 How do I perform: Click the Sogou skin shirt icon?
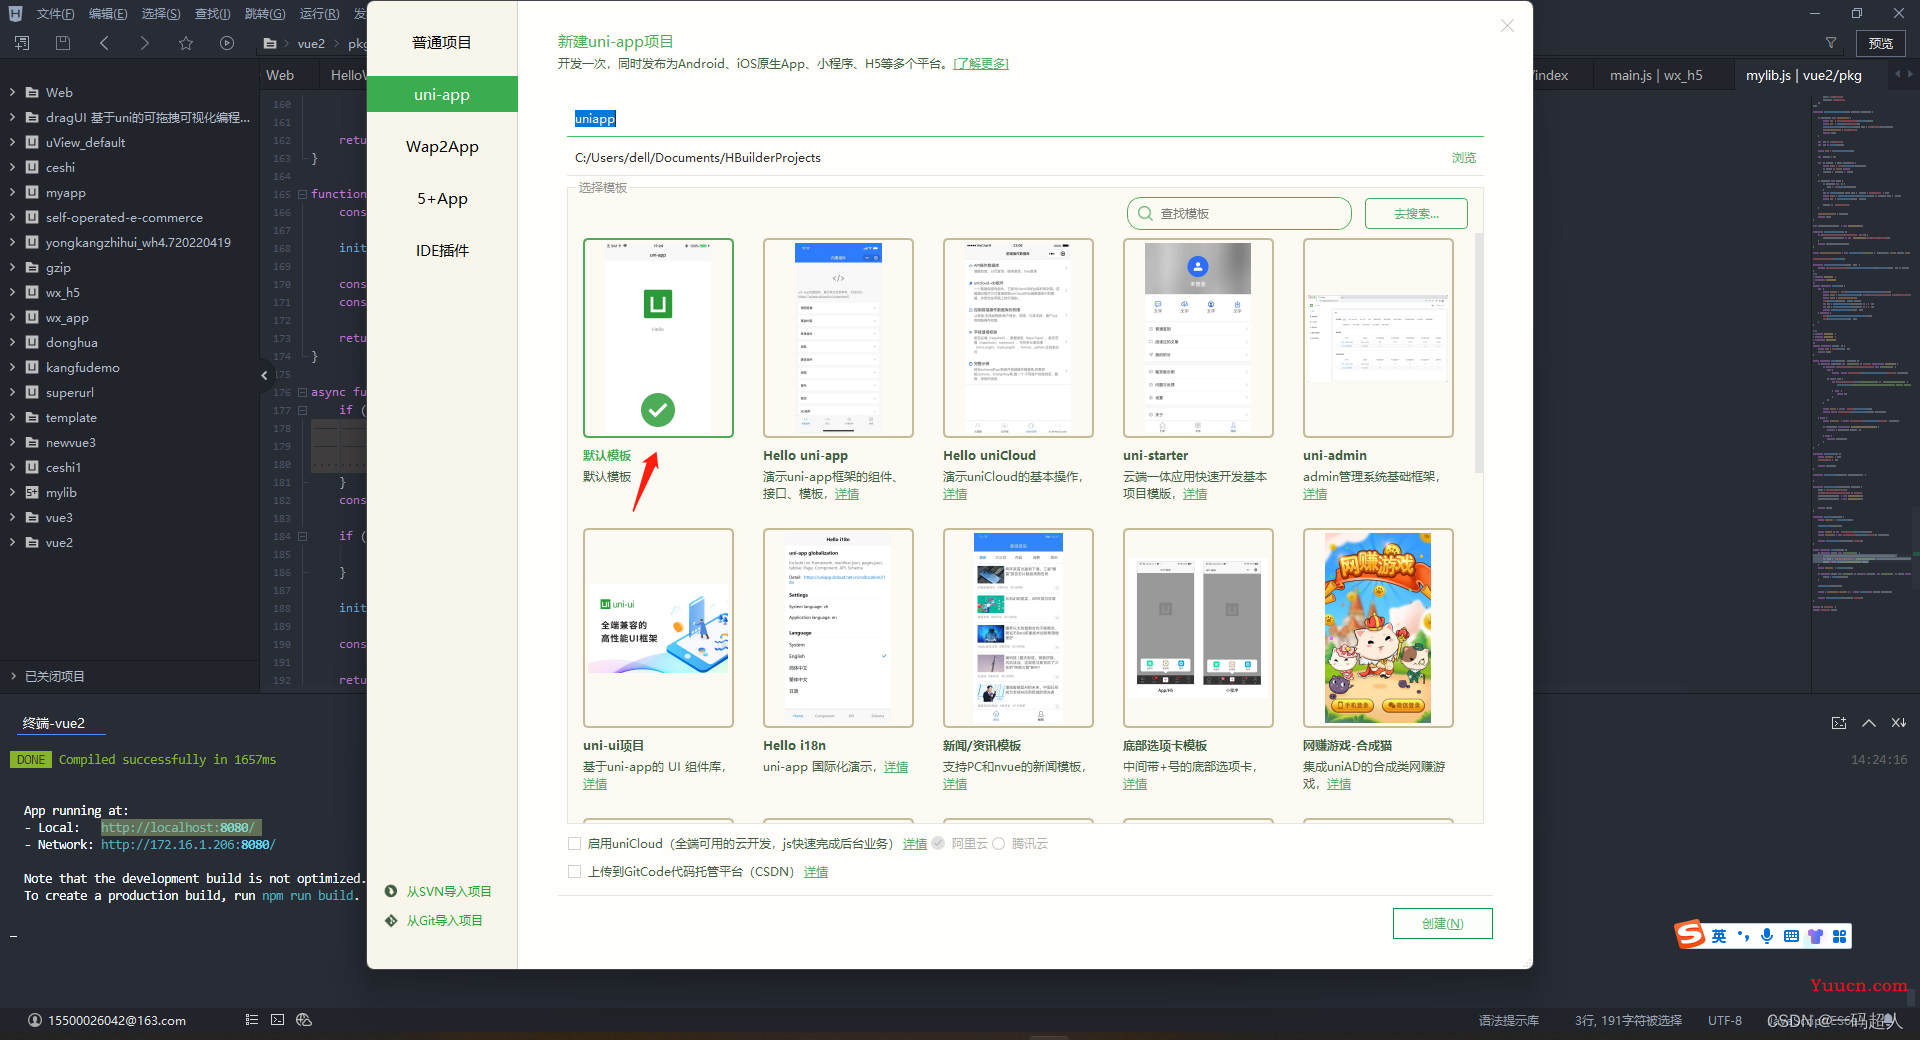pos(1815,936)
